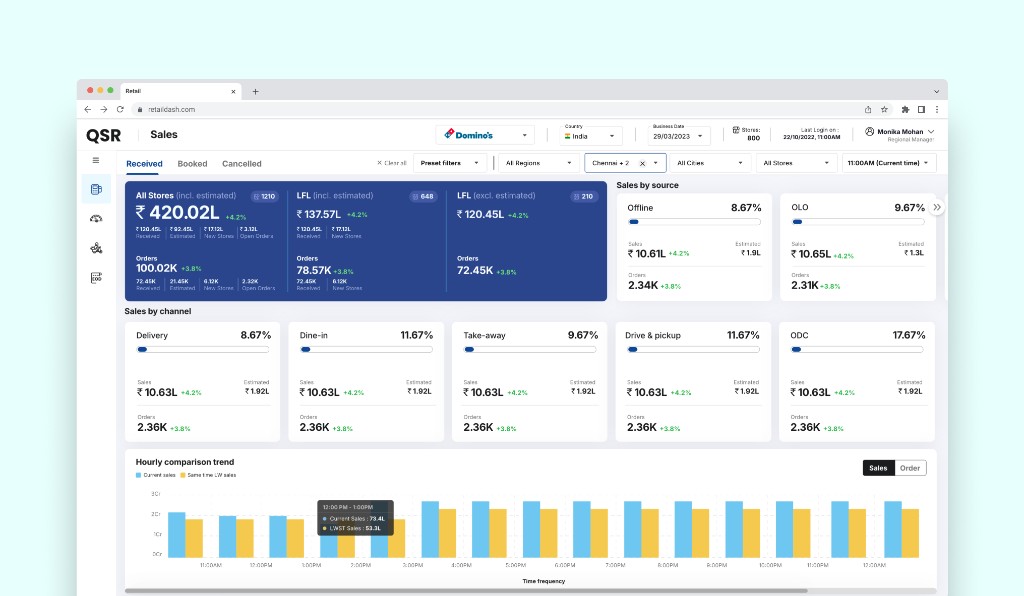Open the dashboard speedometer icon in sidebar

[96, 218]
